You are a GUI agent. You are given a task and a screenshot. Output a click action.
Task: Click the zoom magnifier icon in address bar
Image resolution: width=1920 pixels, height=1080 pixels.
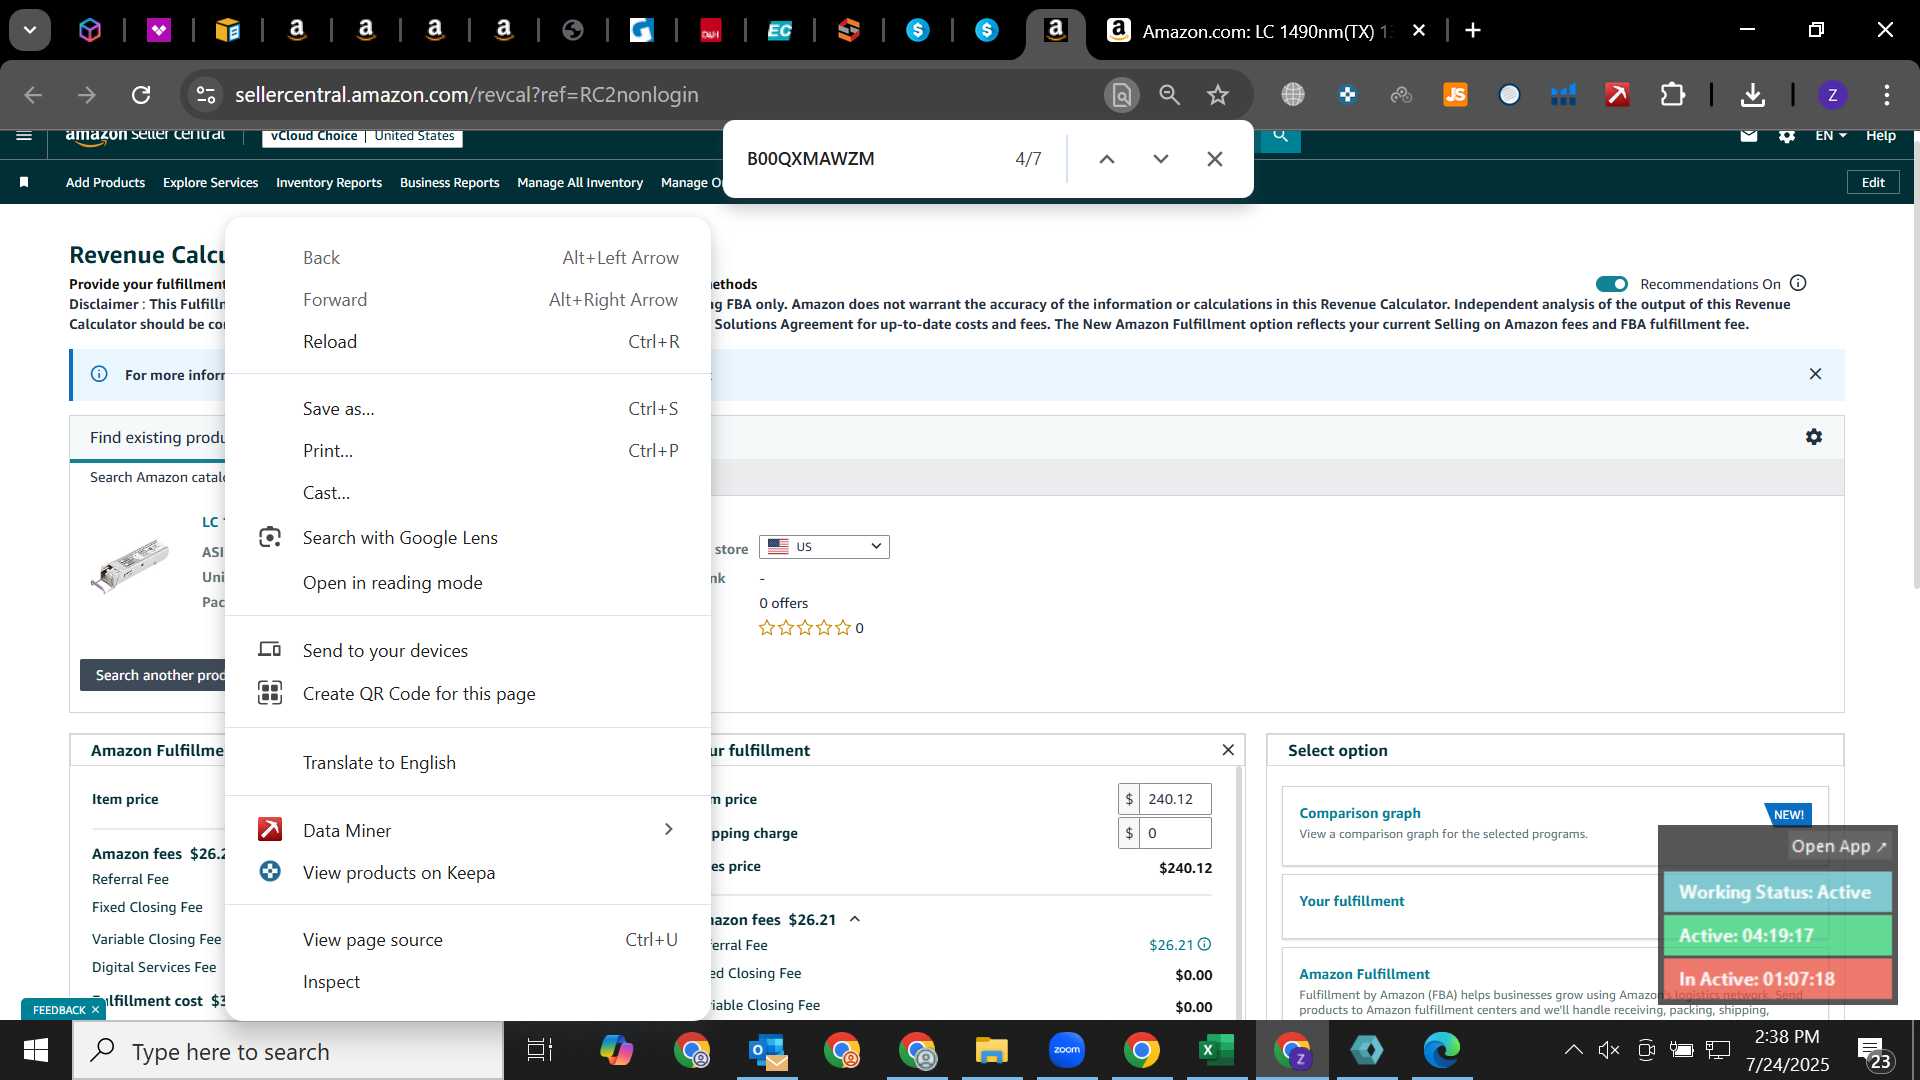click(1169, 95)
